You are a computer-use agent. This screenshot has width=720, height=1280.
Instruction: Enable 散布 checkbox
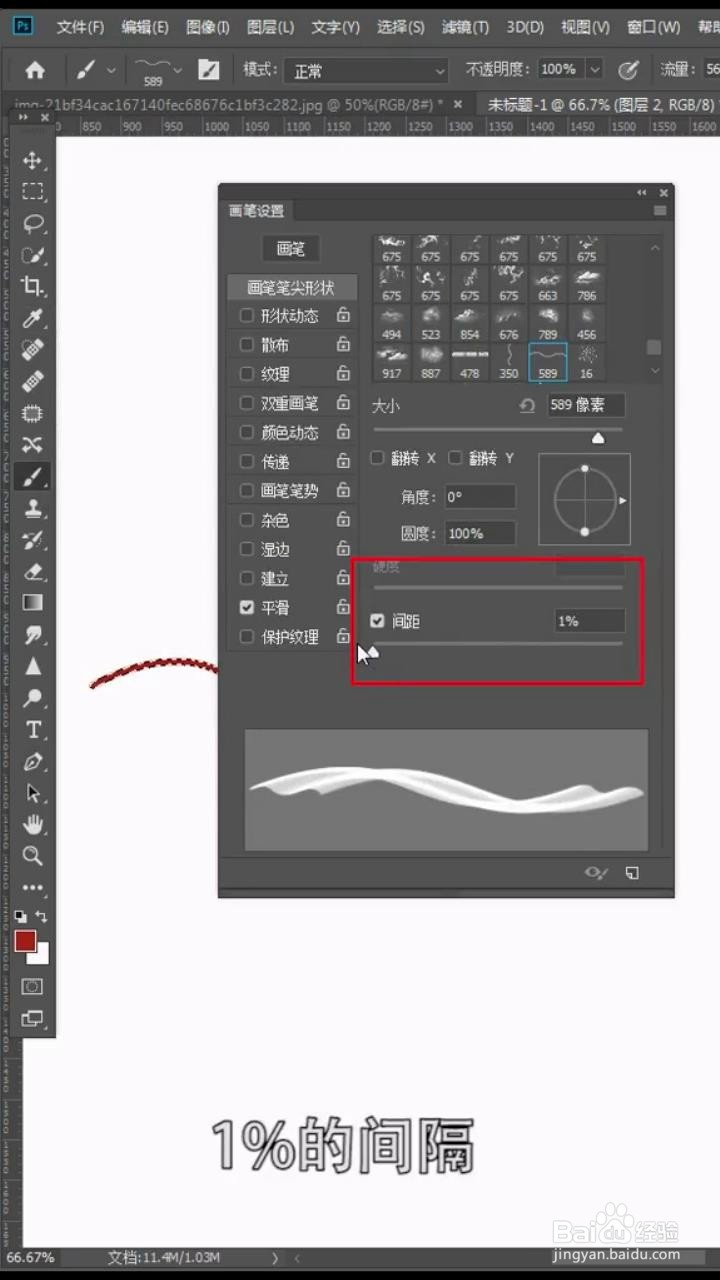(246, 344)
